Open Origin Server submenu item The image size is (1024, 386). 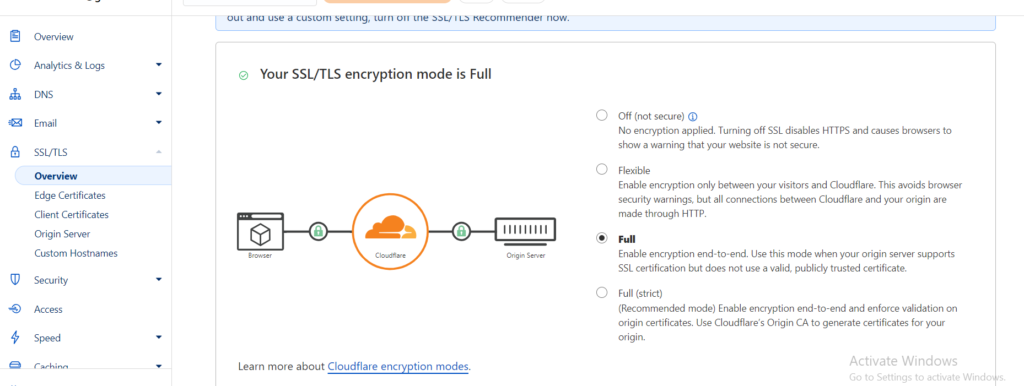coord(62,234)
